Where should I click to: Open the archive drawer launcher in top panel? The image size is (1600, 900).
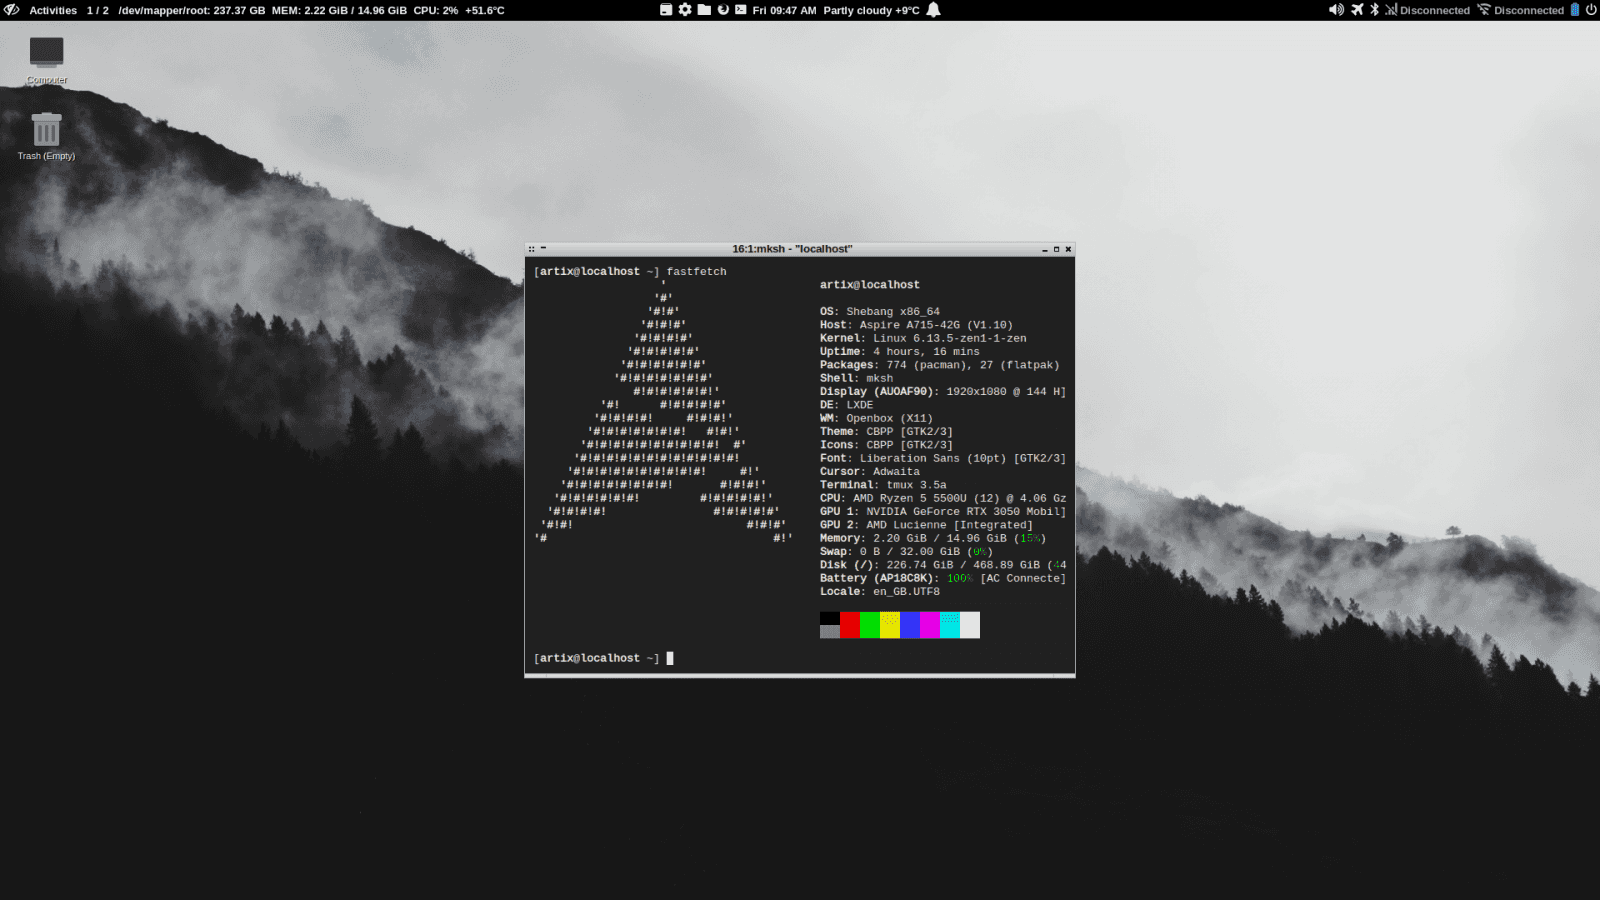pos(666,10)
